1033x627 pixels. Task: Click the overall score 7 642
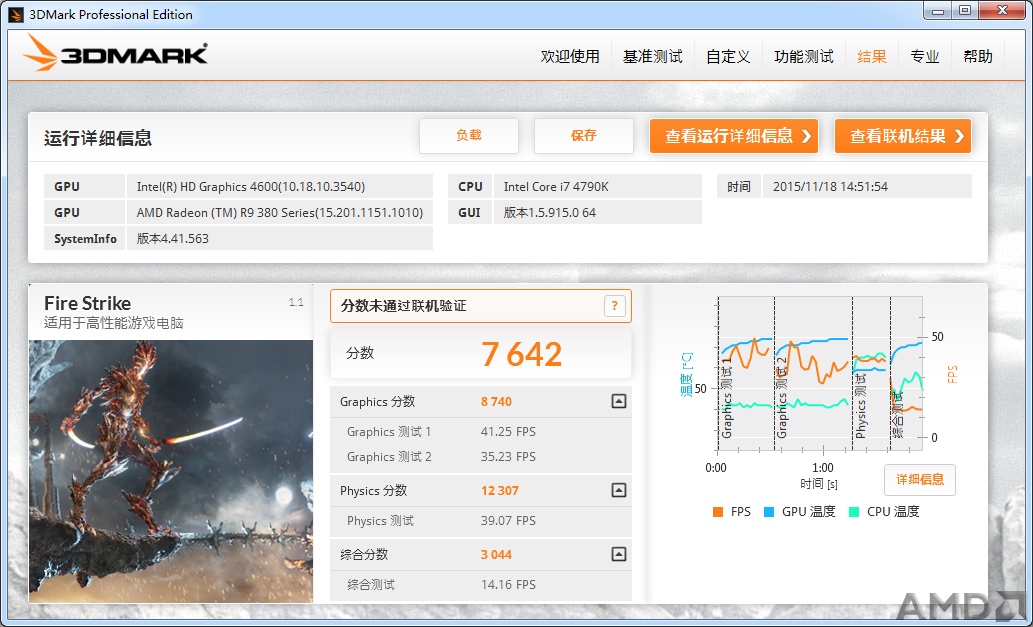pos(521,354)
